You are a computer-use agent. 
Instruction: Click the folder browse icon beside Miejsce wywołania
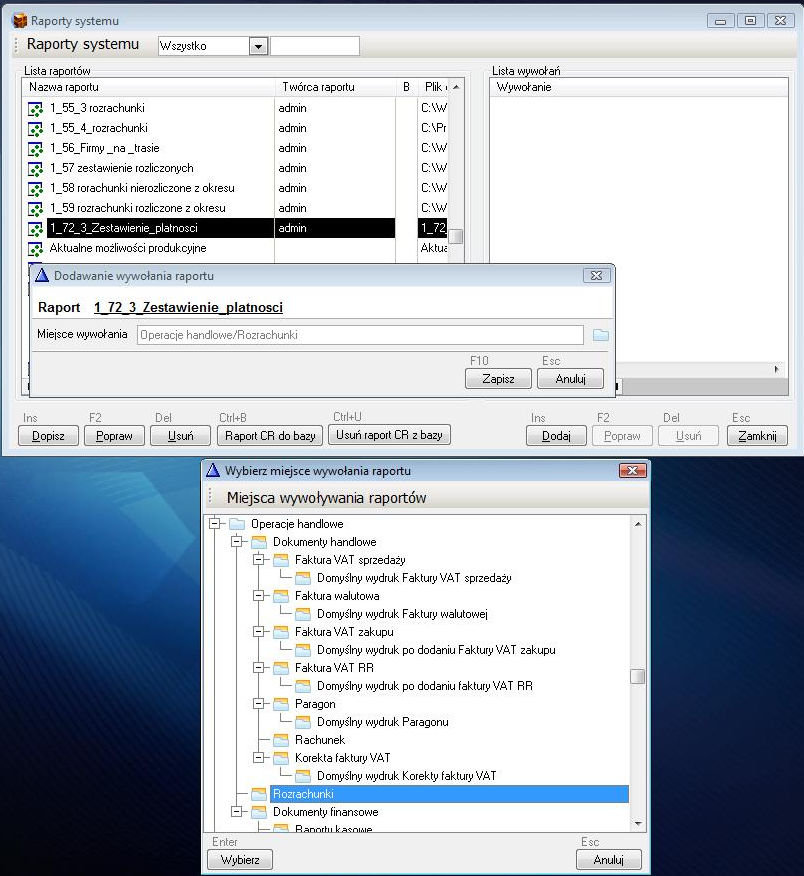point(600,335)
